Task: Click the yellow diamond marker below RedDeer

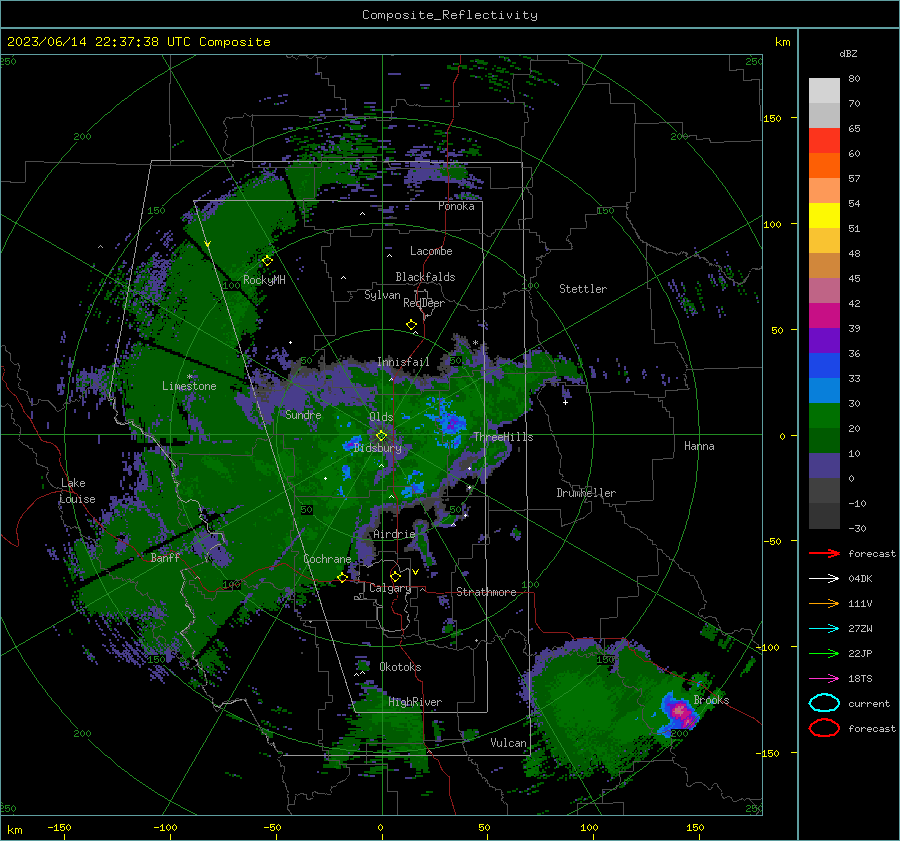Action: pos(412,325)
